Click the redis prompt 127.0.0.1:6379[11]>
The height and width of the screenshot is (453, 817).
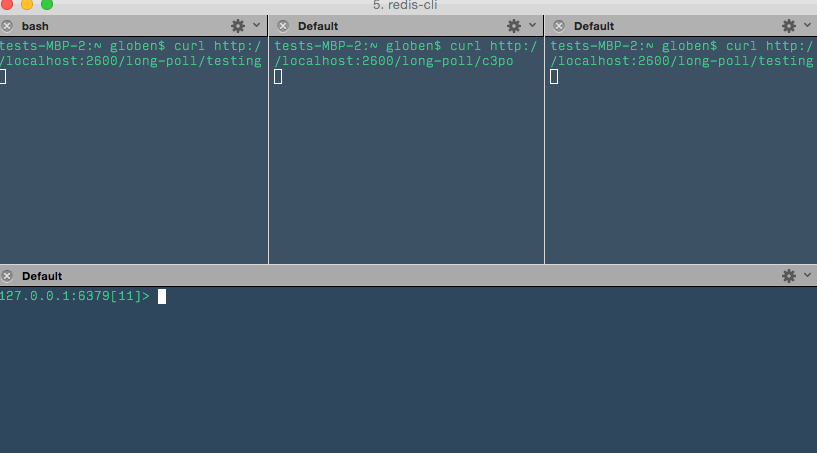click(75, 296)
